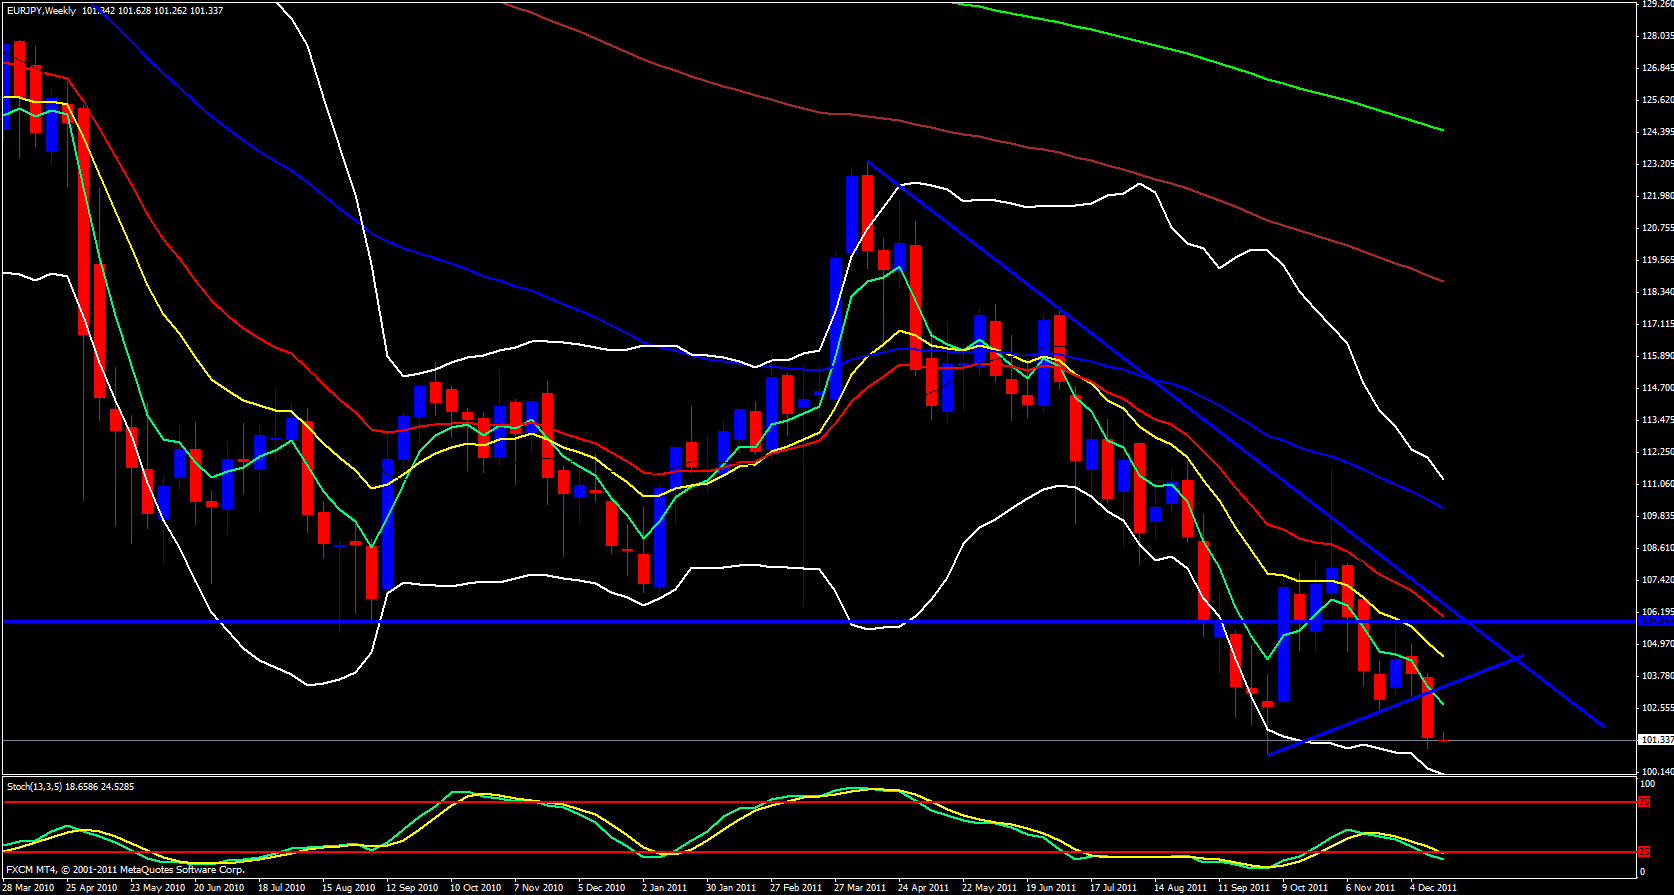Screen dimensions: 1674x895
Task: Click the 19 Jun 2011 date label
Action: click(1052, 888)
